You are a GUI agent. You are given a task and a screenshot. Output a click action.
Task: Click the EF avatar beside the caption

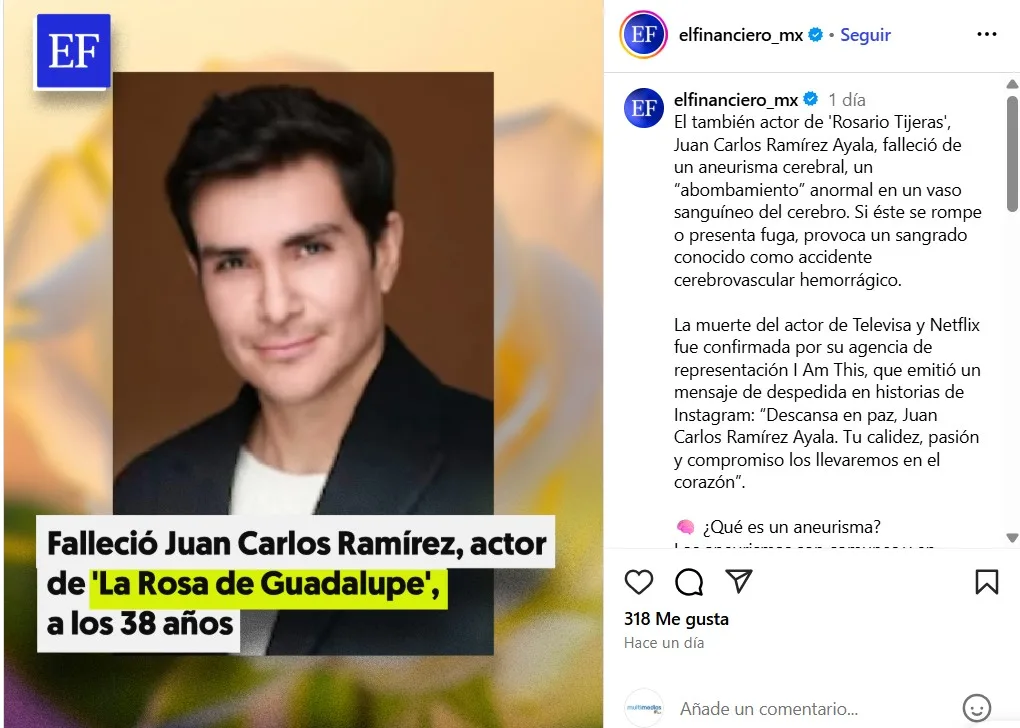pos(643,108)
